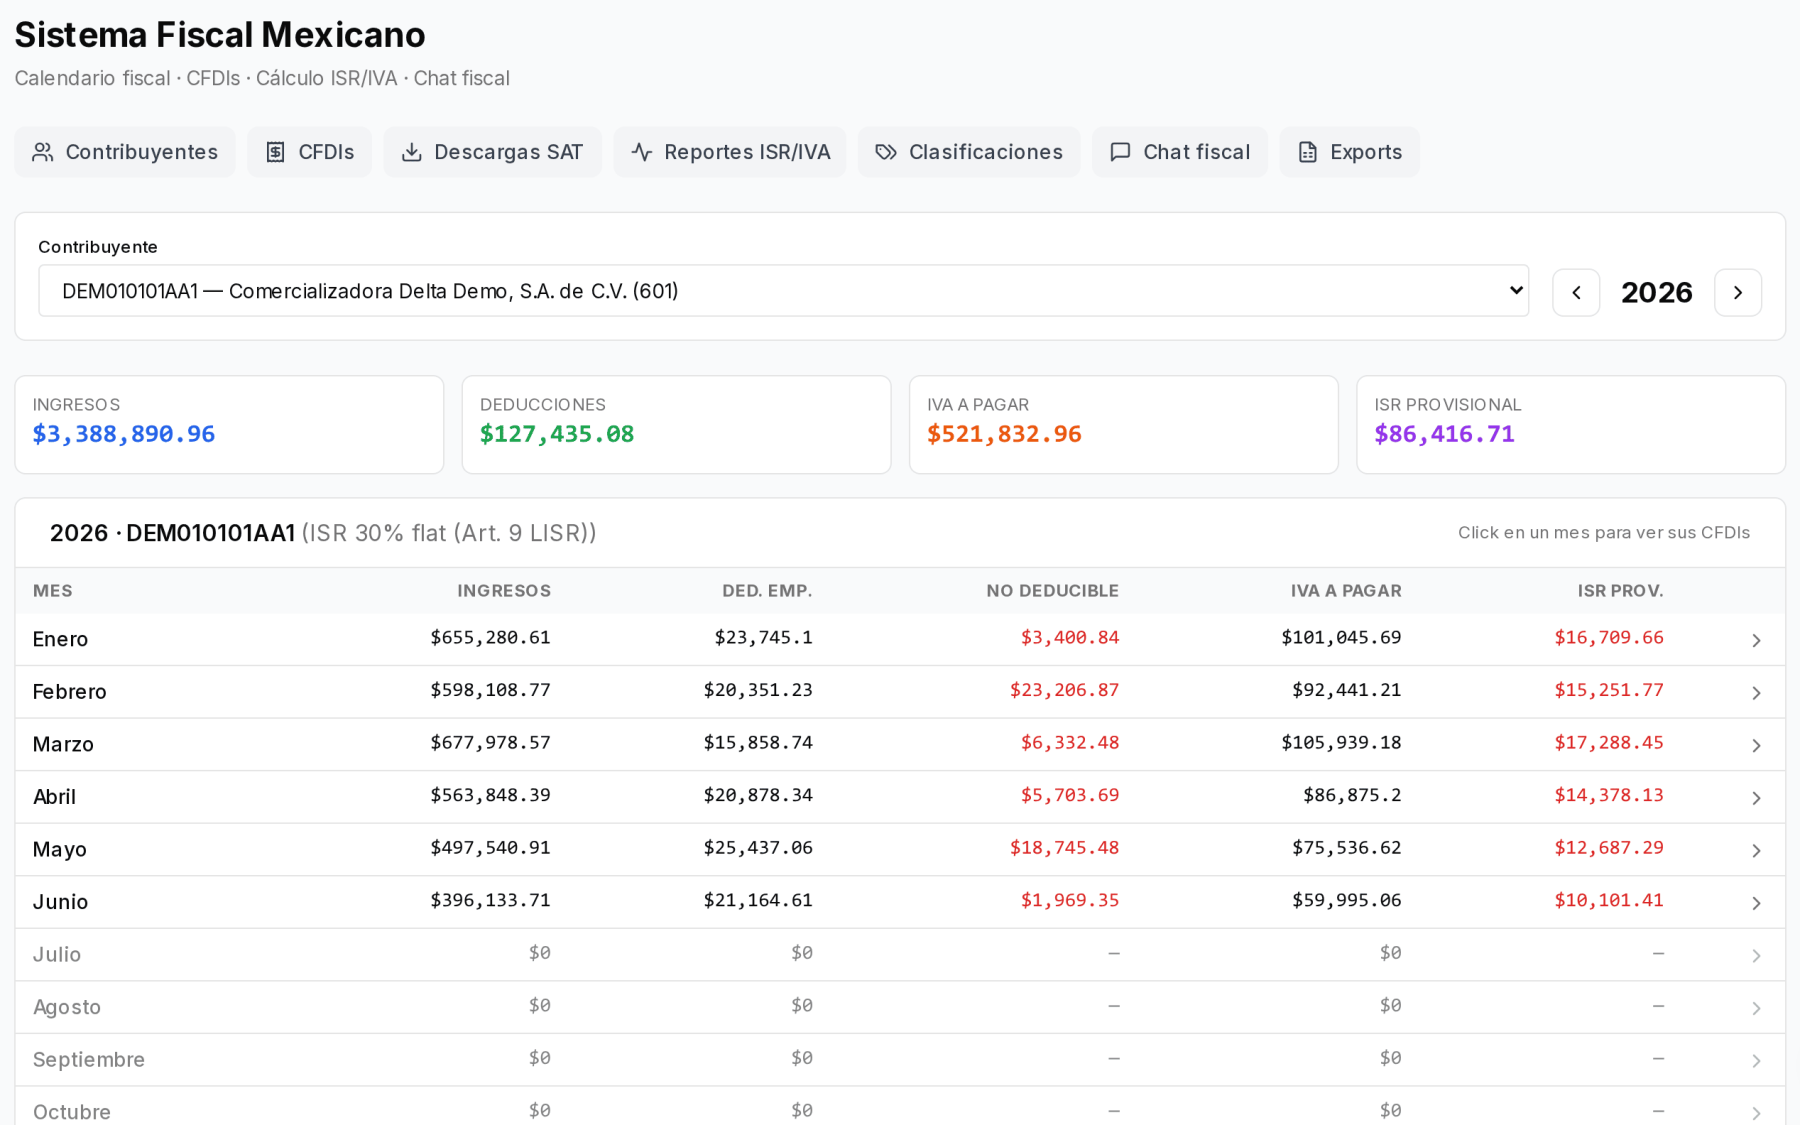Open Agosto row chevron

click(x=1756, y=1008)
